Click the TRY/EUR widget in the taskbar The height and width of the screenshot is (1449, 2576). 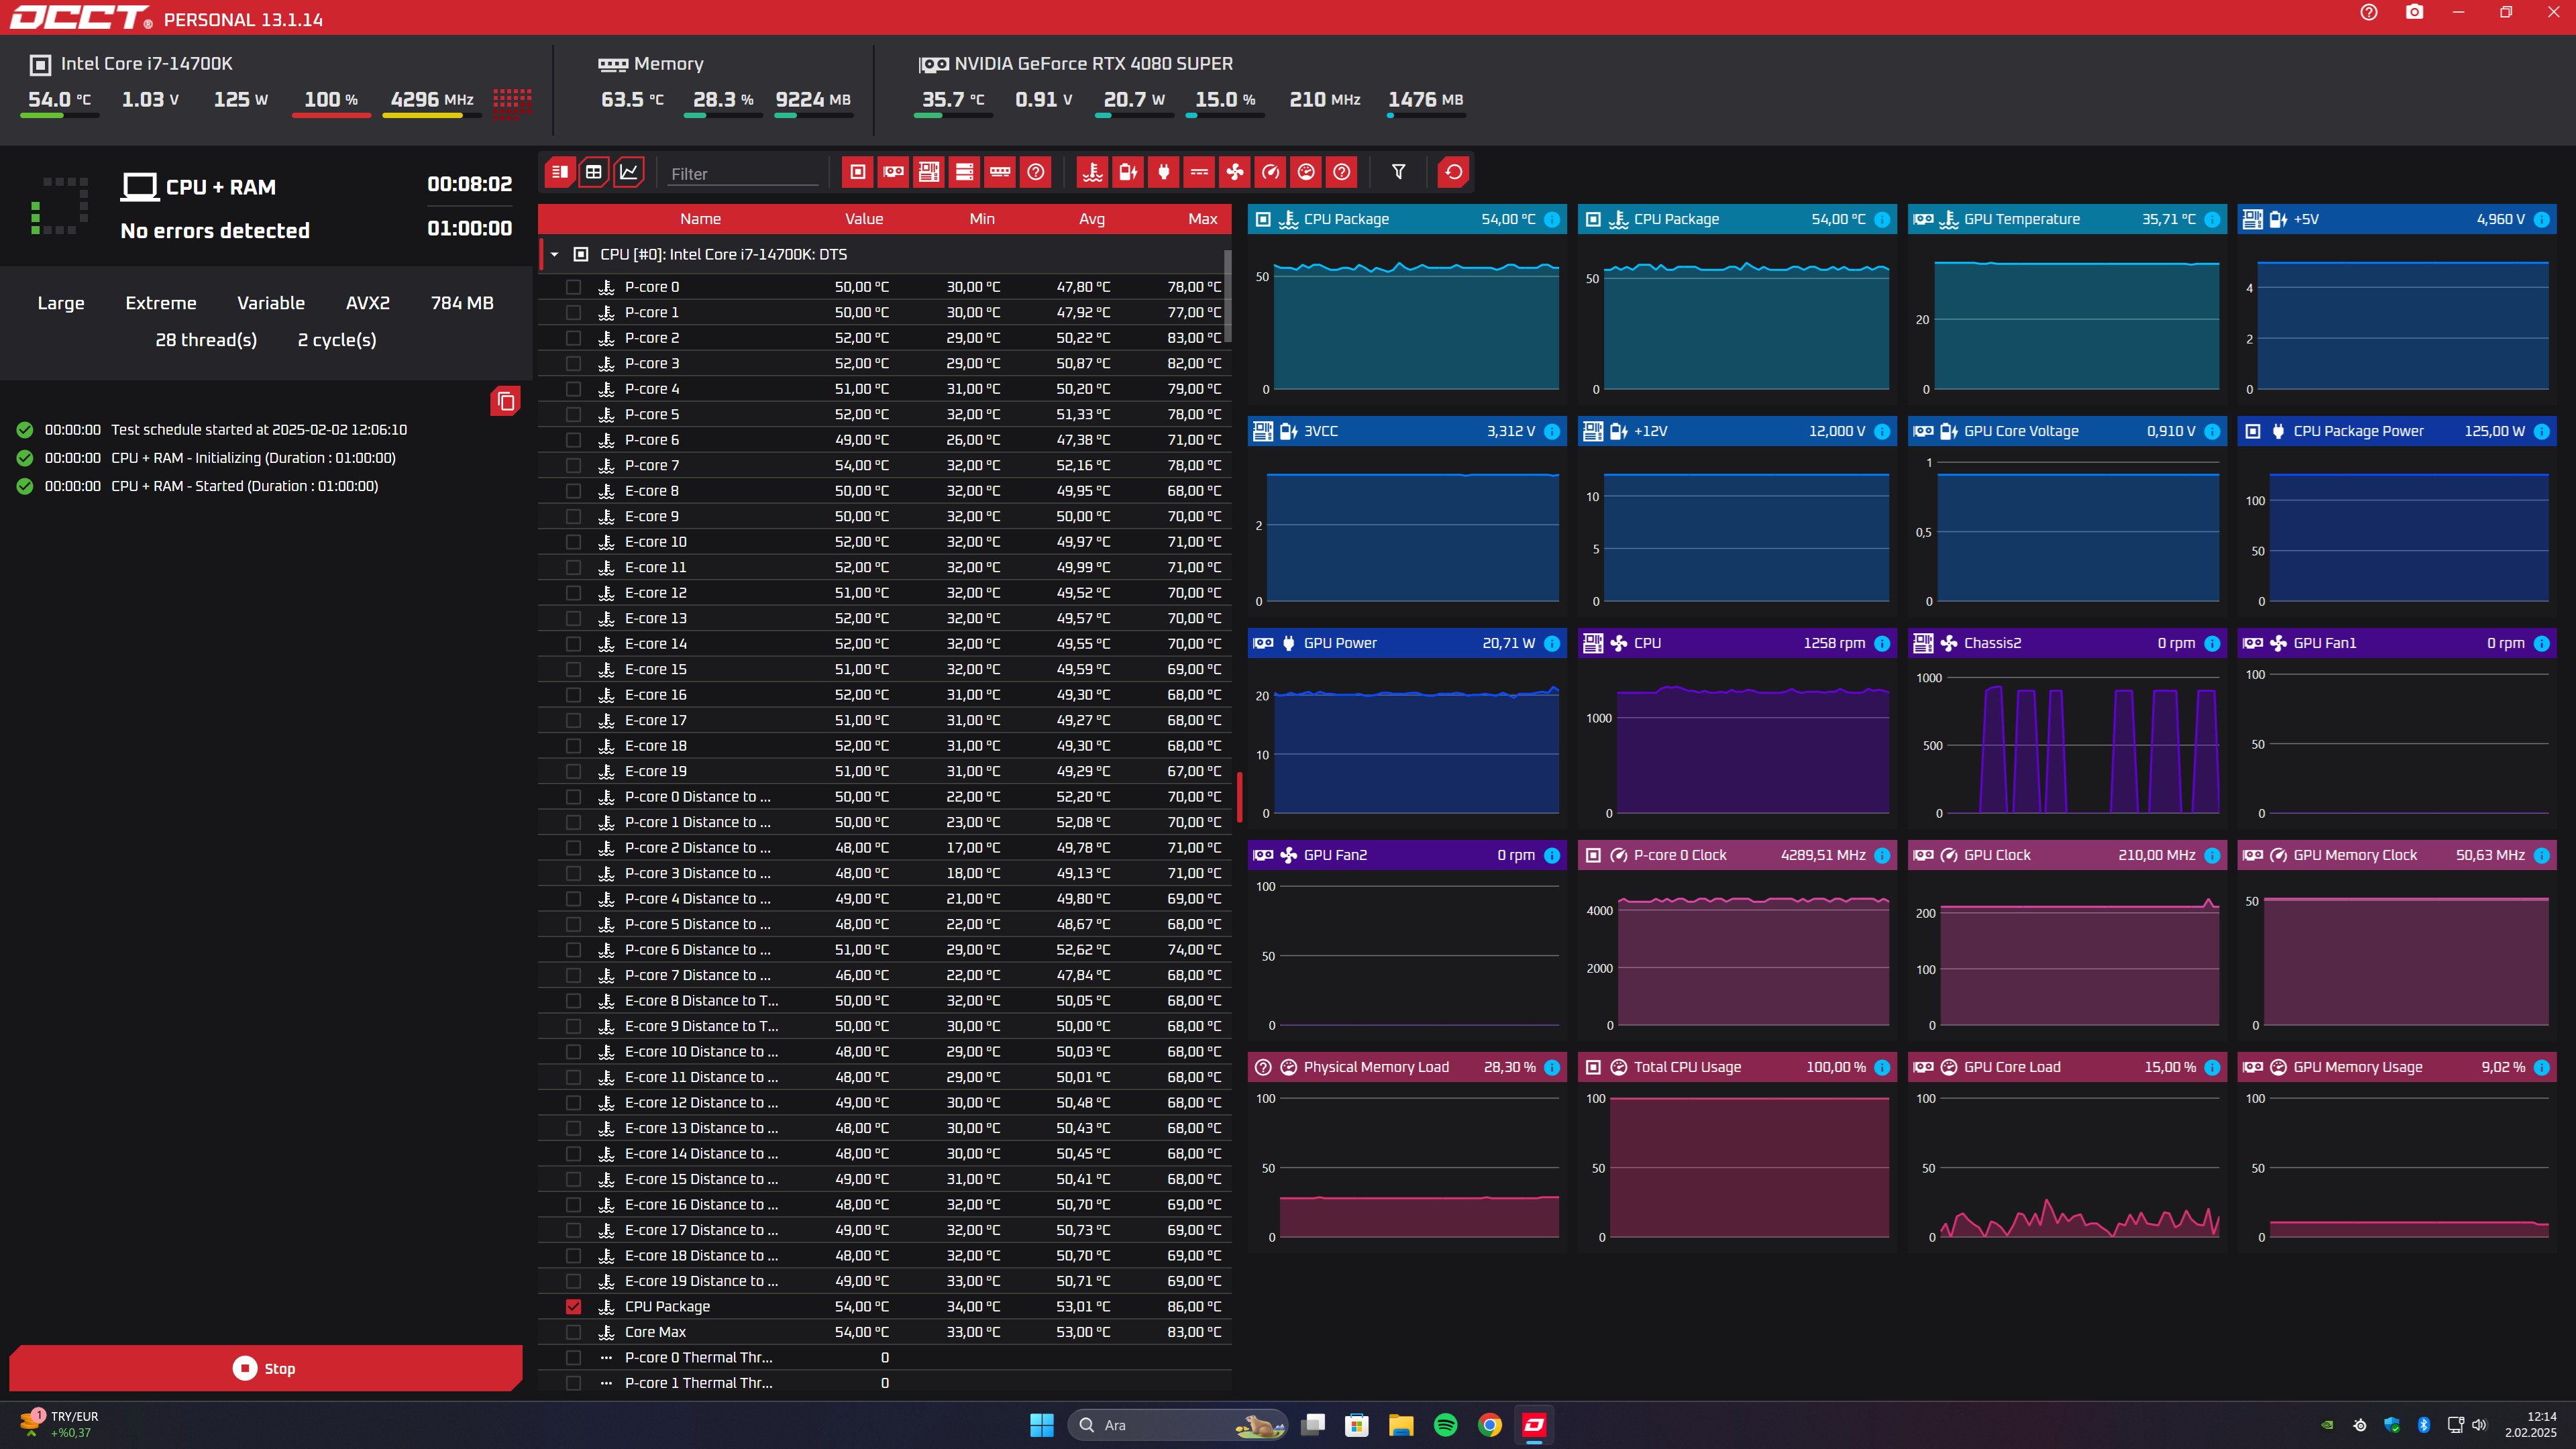[60, 1424]
